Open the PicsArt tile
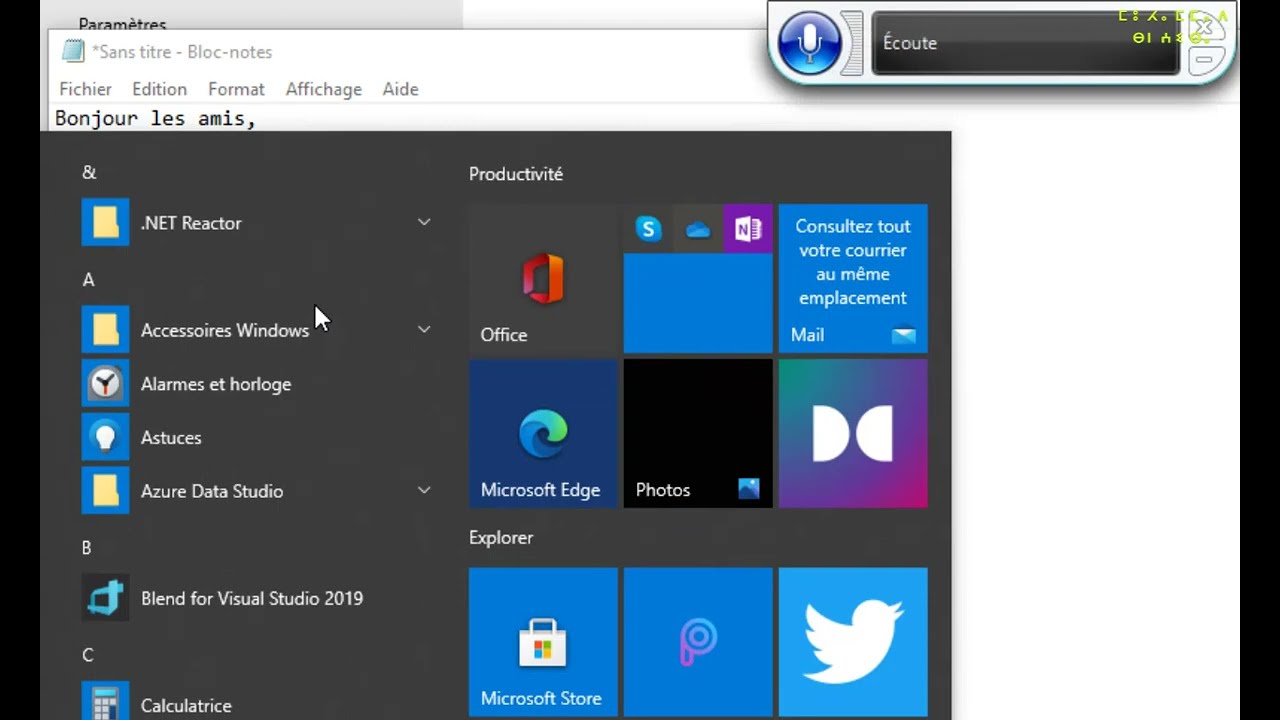Viewport: 1280px width, 720px height. click(698, 642)
